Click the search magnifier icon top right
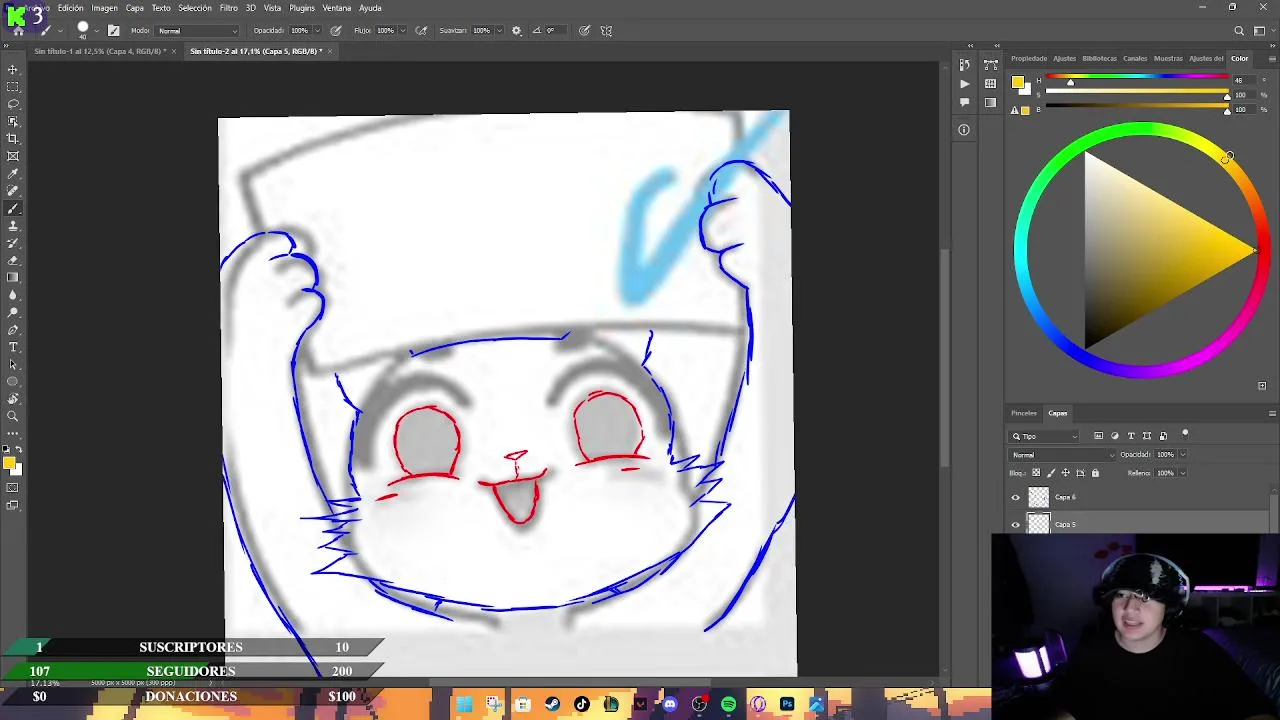1280x720 pixels. click(1239, 30)
